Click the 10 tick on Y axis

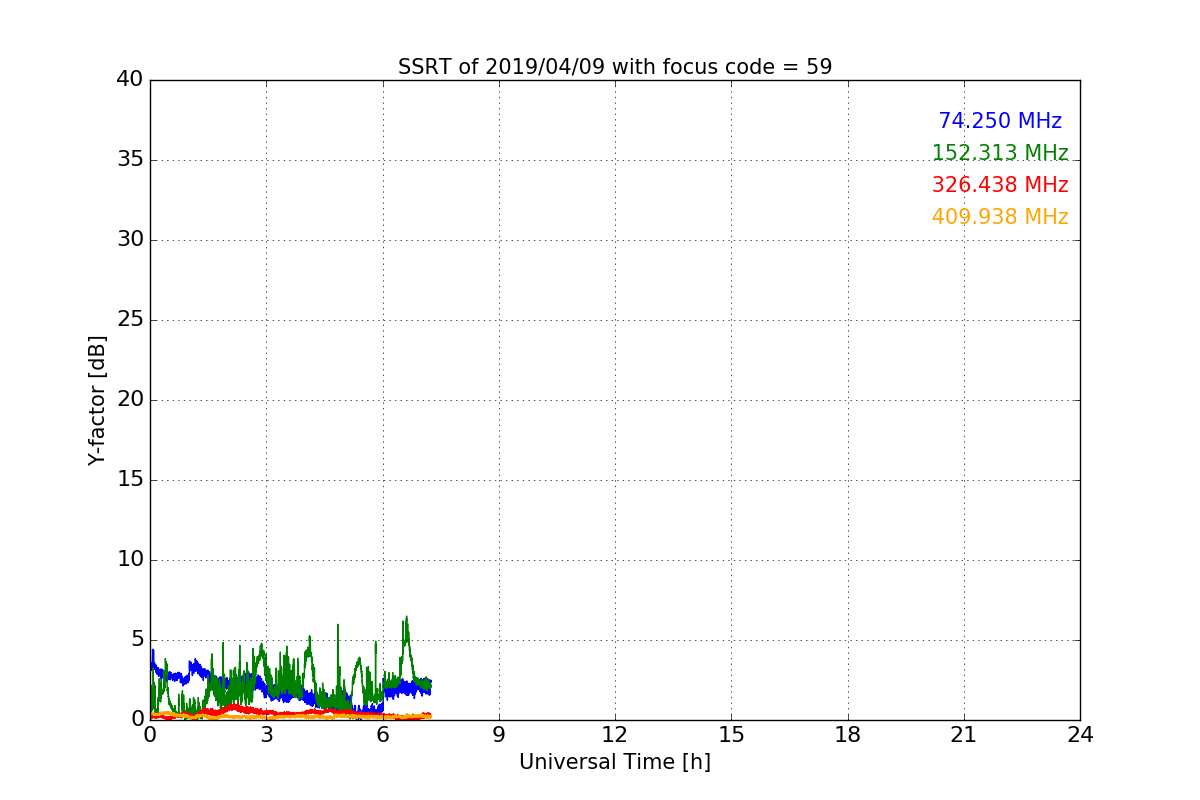pos(130,560)
